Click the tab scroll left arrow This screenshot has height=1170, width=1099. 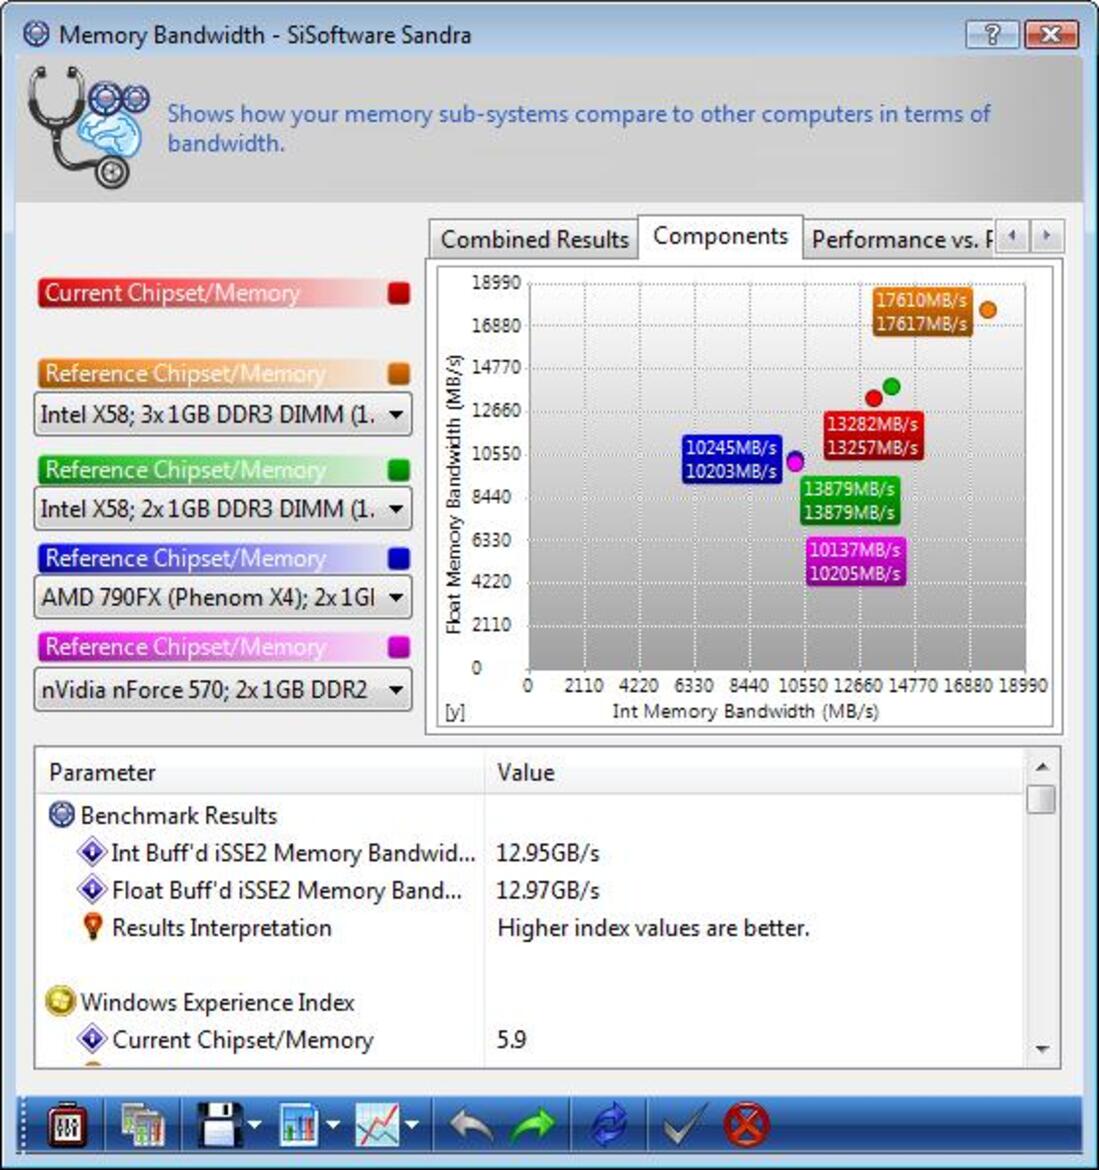(x=1012, y=236)
